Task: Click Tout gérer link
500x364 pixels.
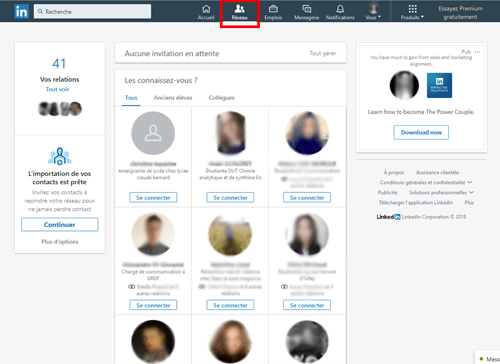Action: pos(323,53)
